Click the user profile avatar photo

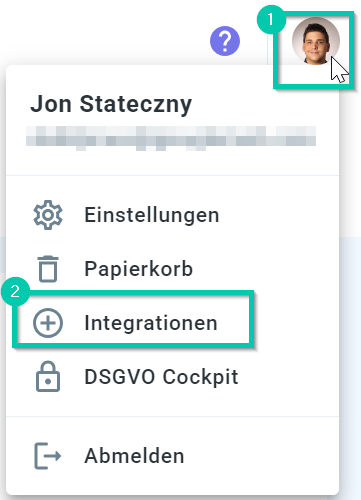click(316, 41)
